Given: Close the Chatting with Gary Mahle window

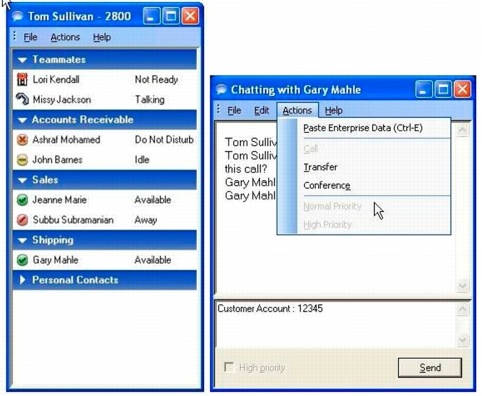Looking at the screenshot, I should [463, 89].
